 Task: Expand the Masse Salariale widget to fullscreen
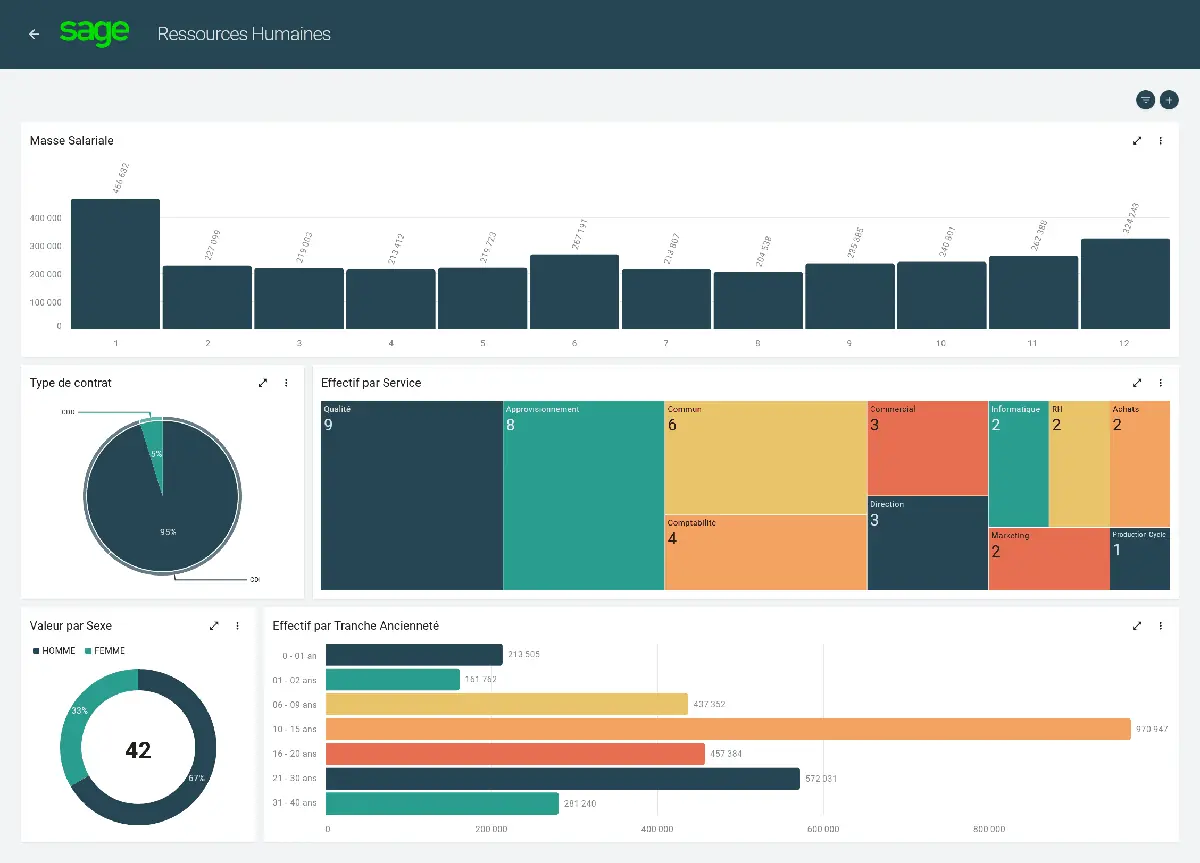pos(1137,141)
